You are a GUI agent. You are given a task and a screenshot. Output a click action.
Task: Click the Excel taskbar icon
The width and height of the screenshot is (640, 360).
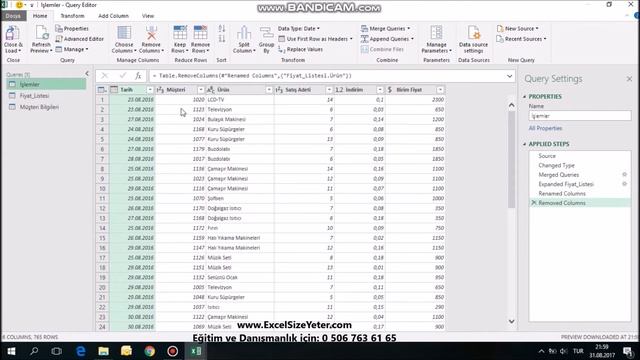(x=196, y=351)
